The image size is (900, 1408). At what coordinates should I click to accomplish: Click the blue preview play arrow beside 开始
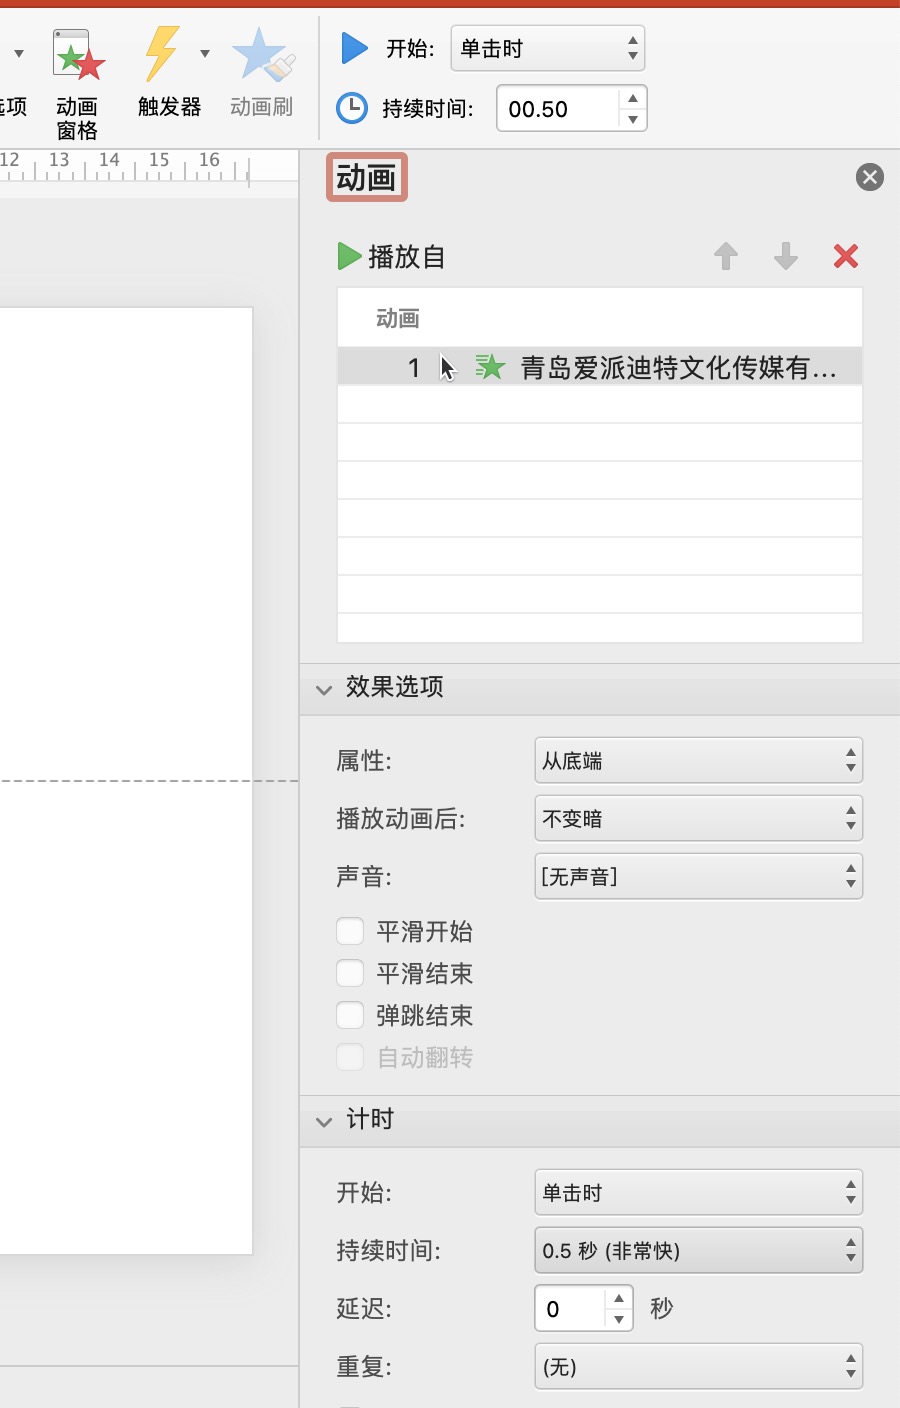click(x=354, y=48)
